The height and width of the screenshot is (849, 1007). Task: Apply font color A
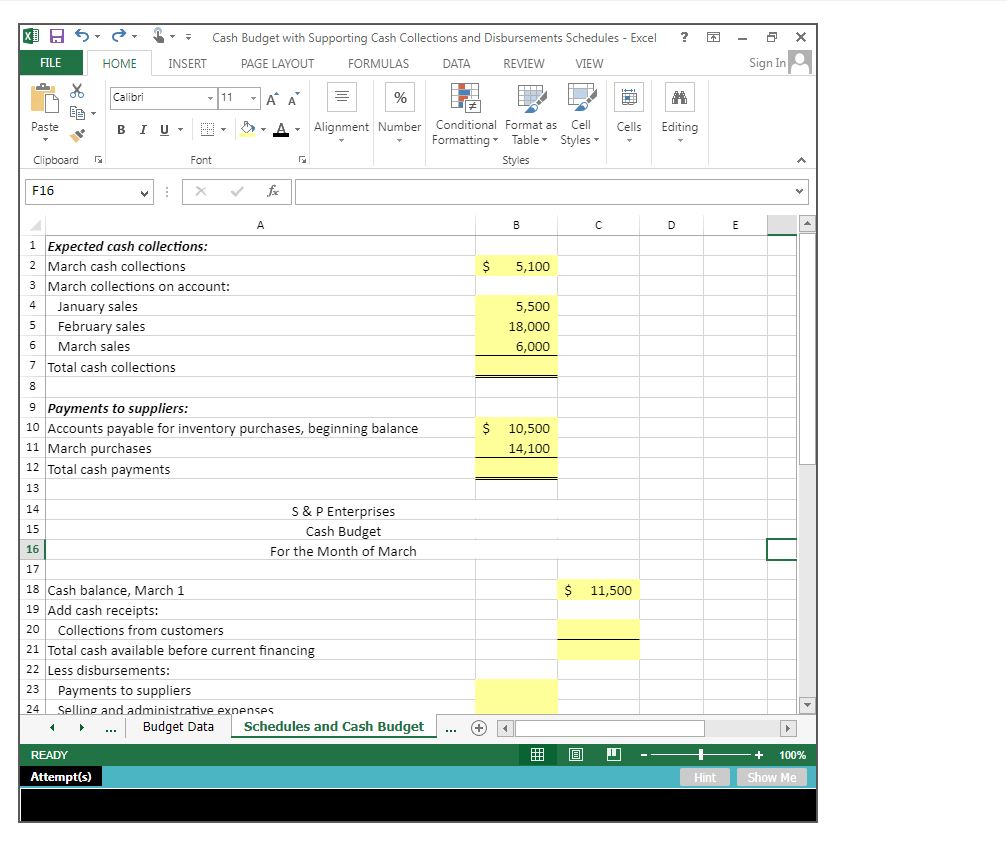point(281,129)
